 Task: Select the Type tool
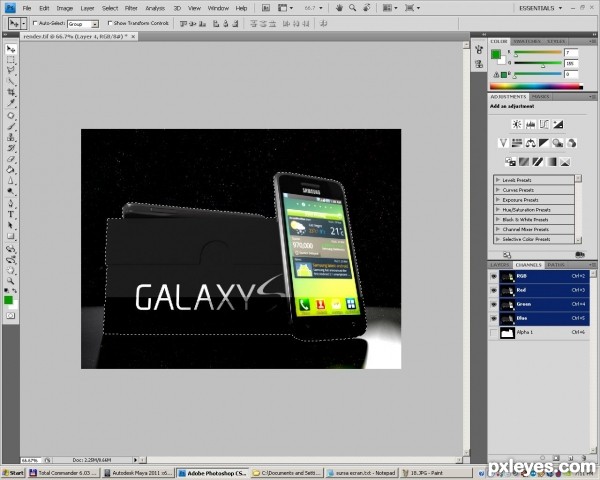[11, 214]
